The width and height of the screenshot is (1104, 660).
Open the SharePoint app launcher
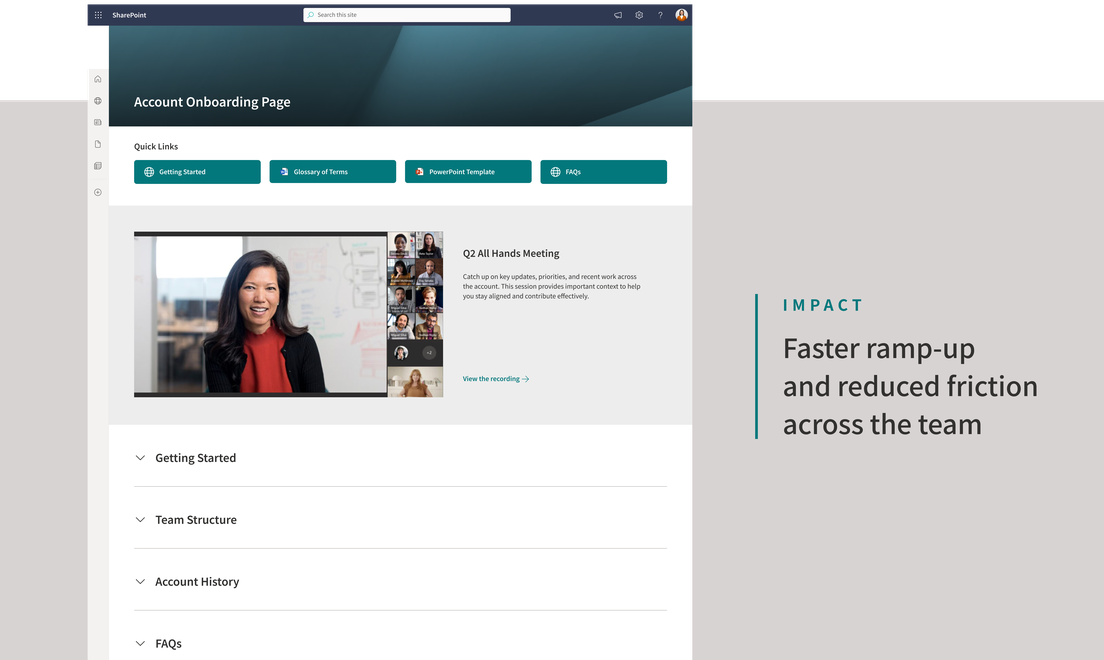(x=98, y=14)
